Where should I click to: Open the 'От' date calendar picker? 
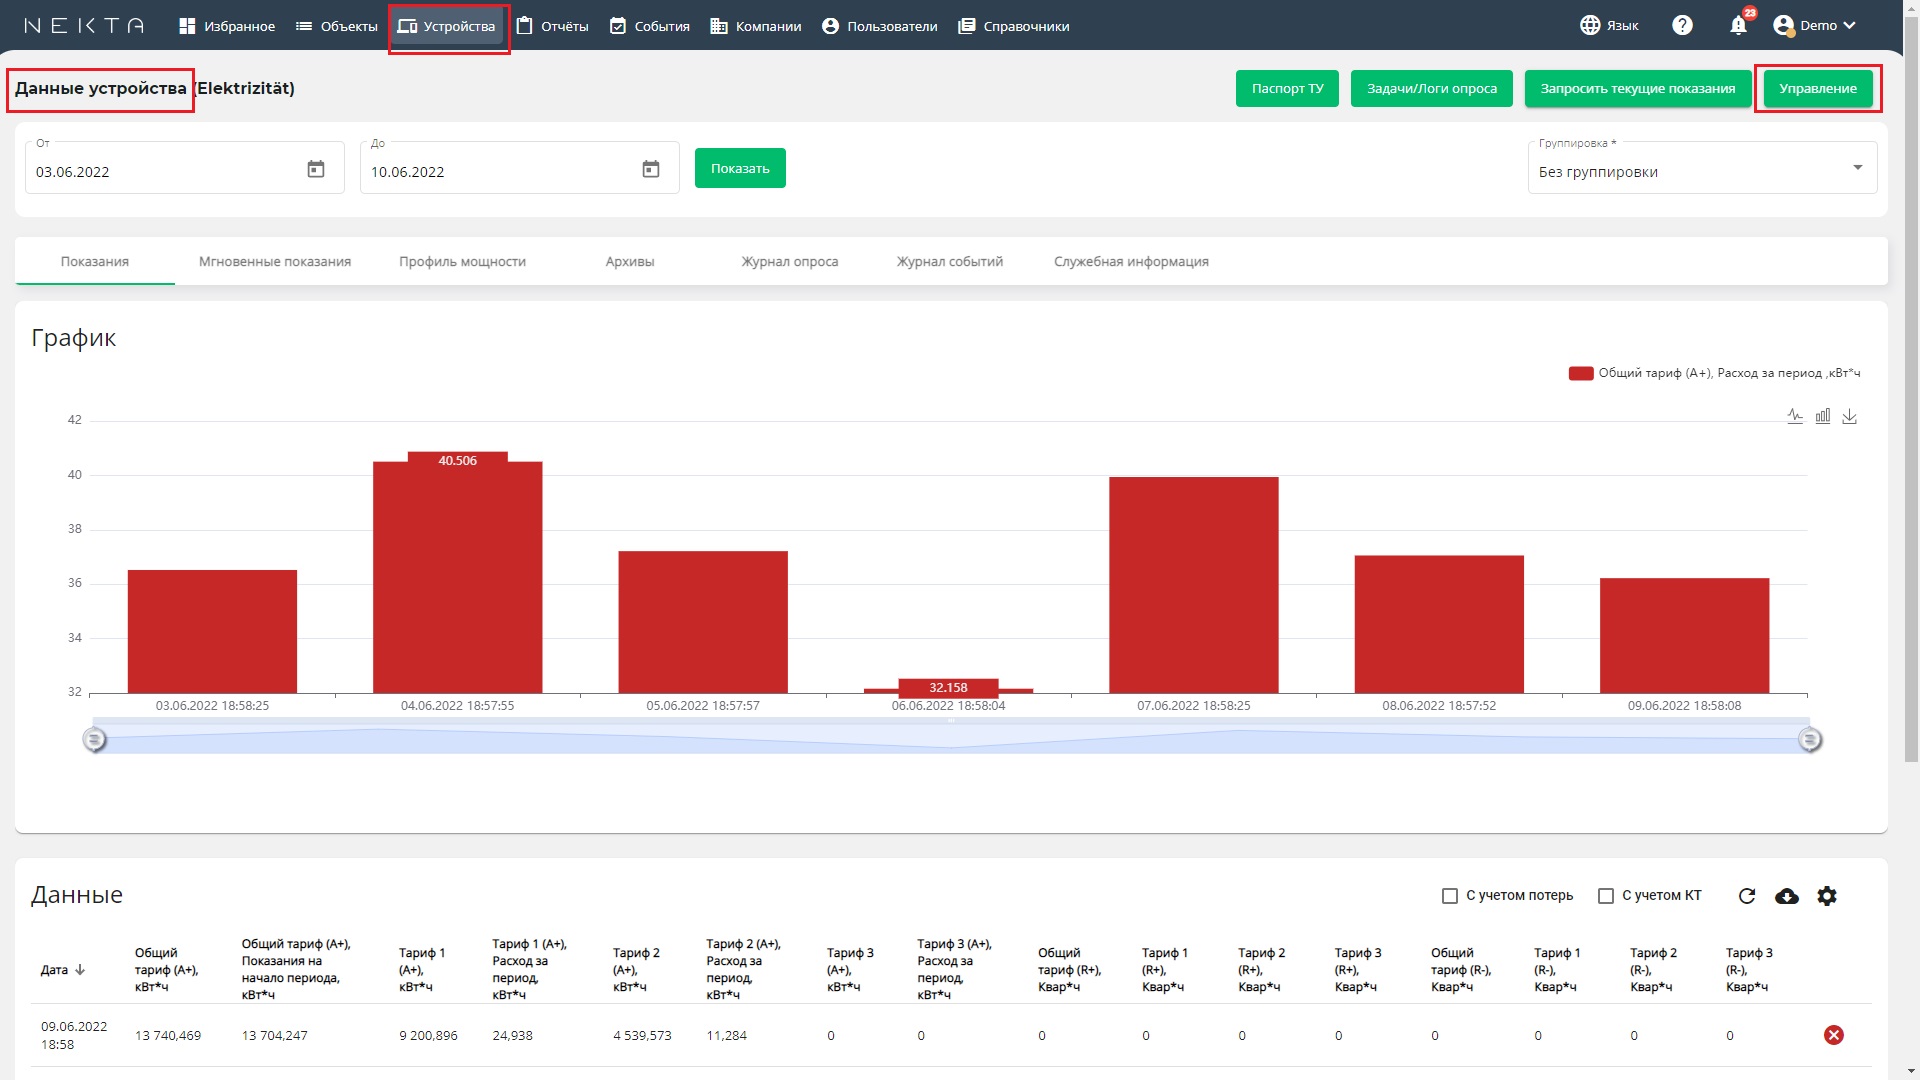pyautogui.click(x=316, y=169)
